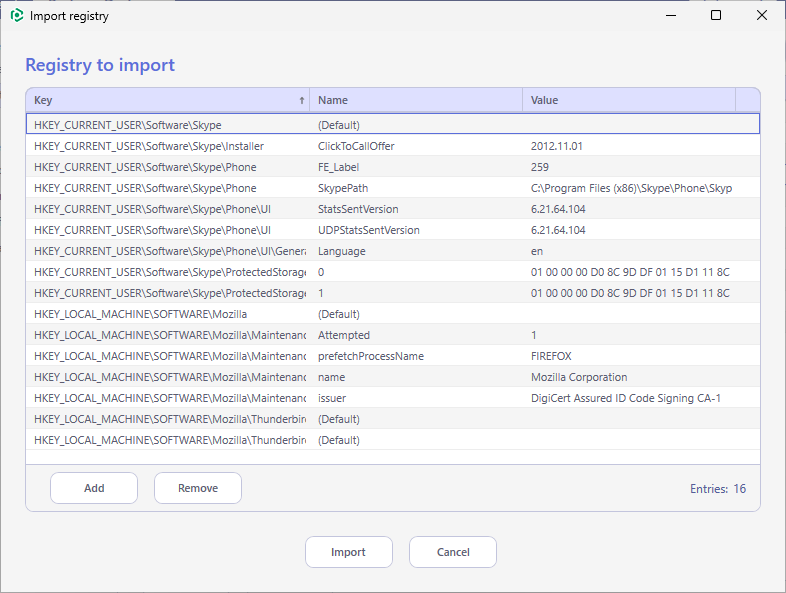Select the last Mozilla\Thunderbird key row
Screen dimensions: 786x593
click(x=393, y=440)
